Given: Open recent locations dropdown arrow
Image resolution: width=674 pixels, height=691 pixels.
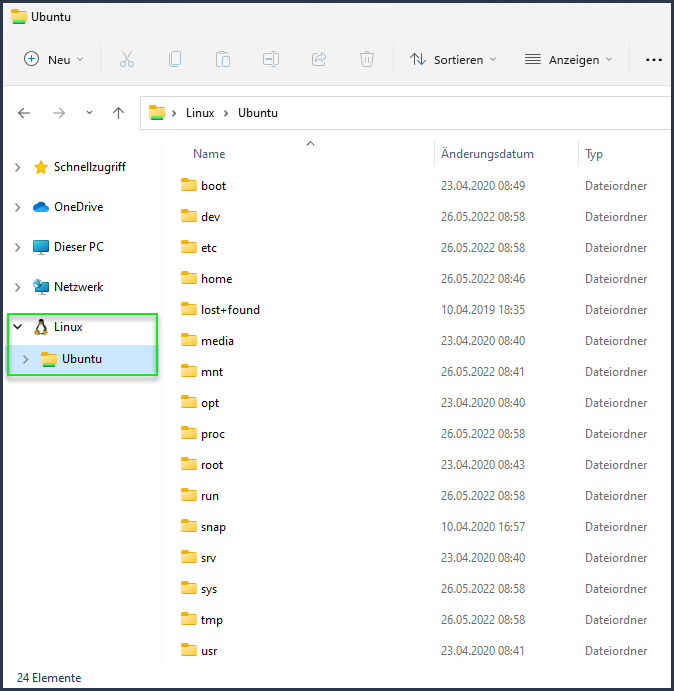Looking at the screenshot, I should (89, 113).
